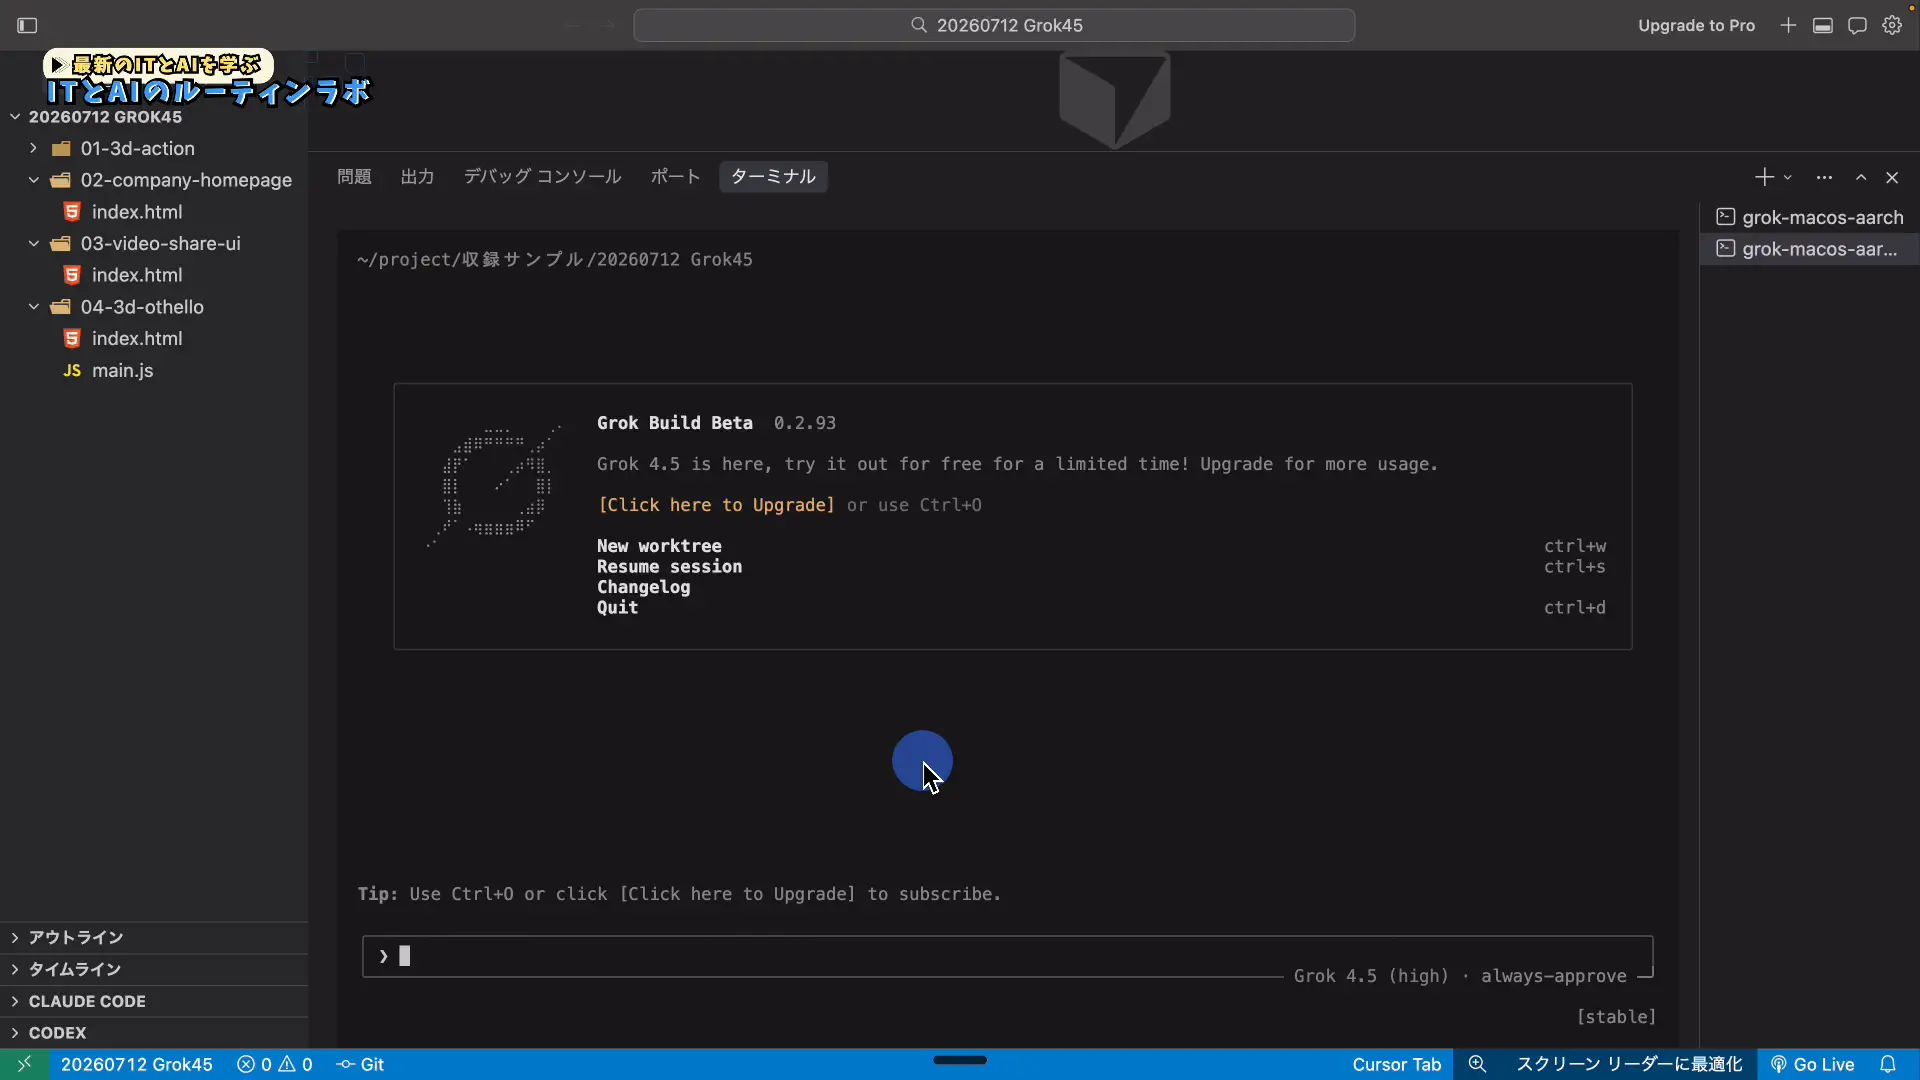Click the plus icon beside Upgrade to Pro
The width and height of the screenshot is (1920, 1080).
(1788, 25)
